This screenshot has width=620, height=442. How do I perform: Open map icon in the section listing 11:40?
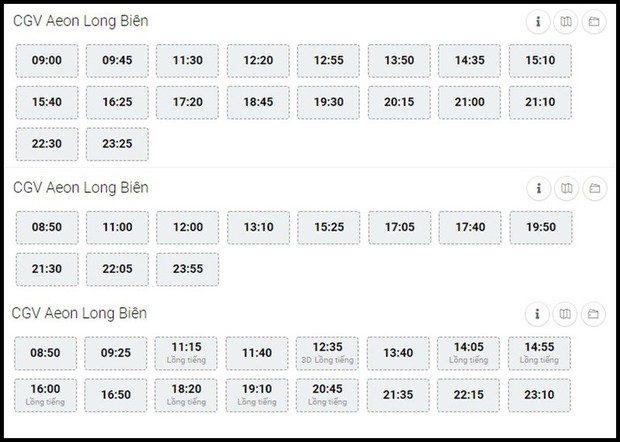(565, 314)
